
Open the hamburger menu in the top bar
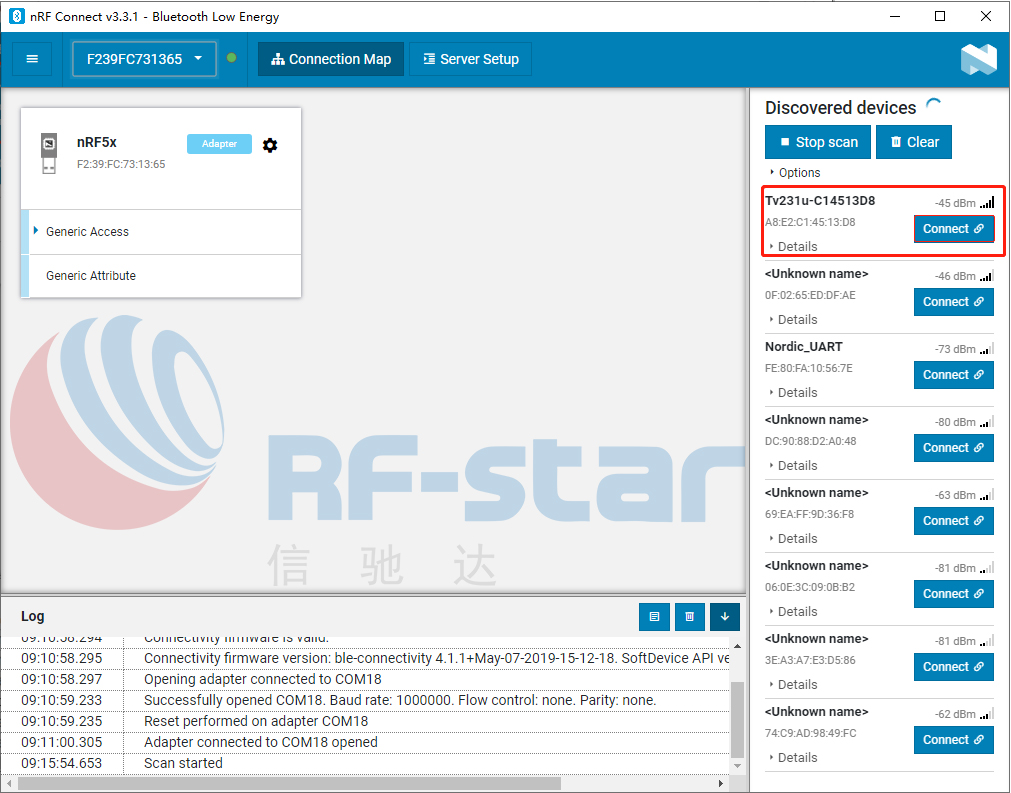32,59
